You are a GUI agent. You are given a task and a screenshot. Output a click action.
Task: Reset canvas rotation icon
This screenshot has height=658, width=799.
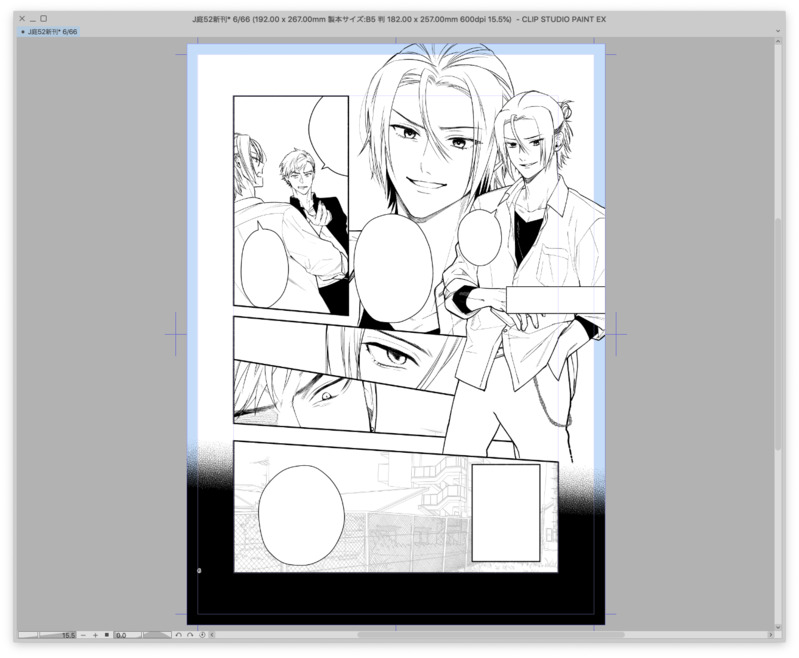click(x=202, y=635)
